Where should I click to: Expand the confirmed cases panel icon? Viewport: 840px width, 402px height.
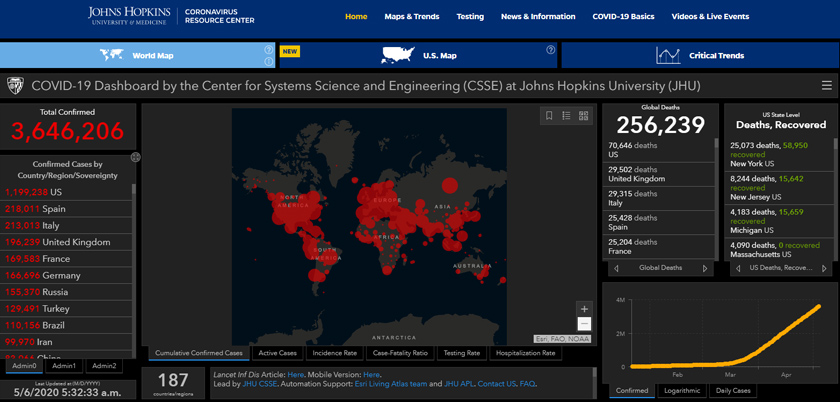pos(135,157)
